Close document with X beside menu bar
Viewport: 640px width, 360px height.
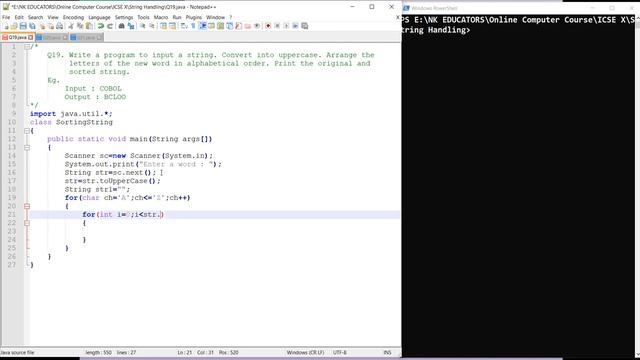point(398,17)
